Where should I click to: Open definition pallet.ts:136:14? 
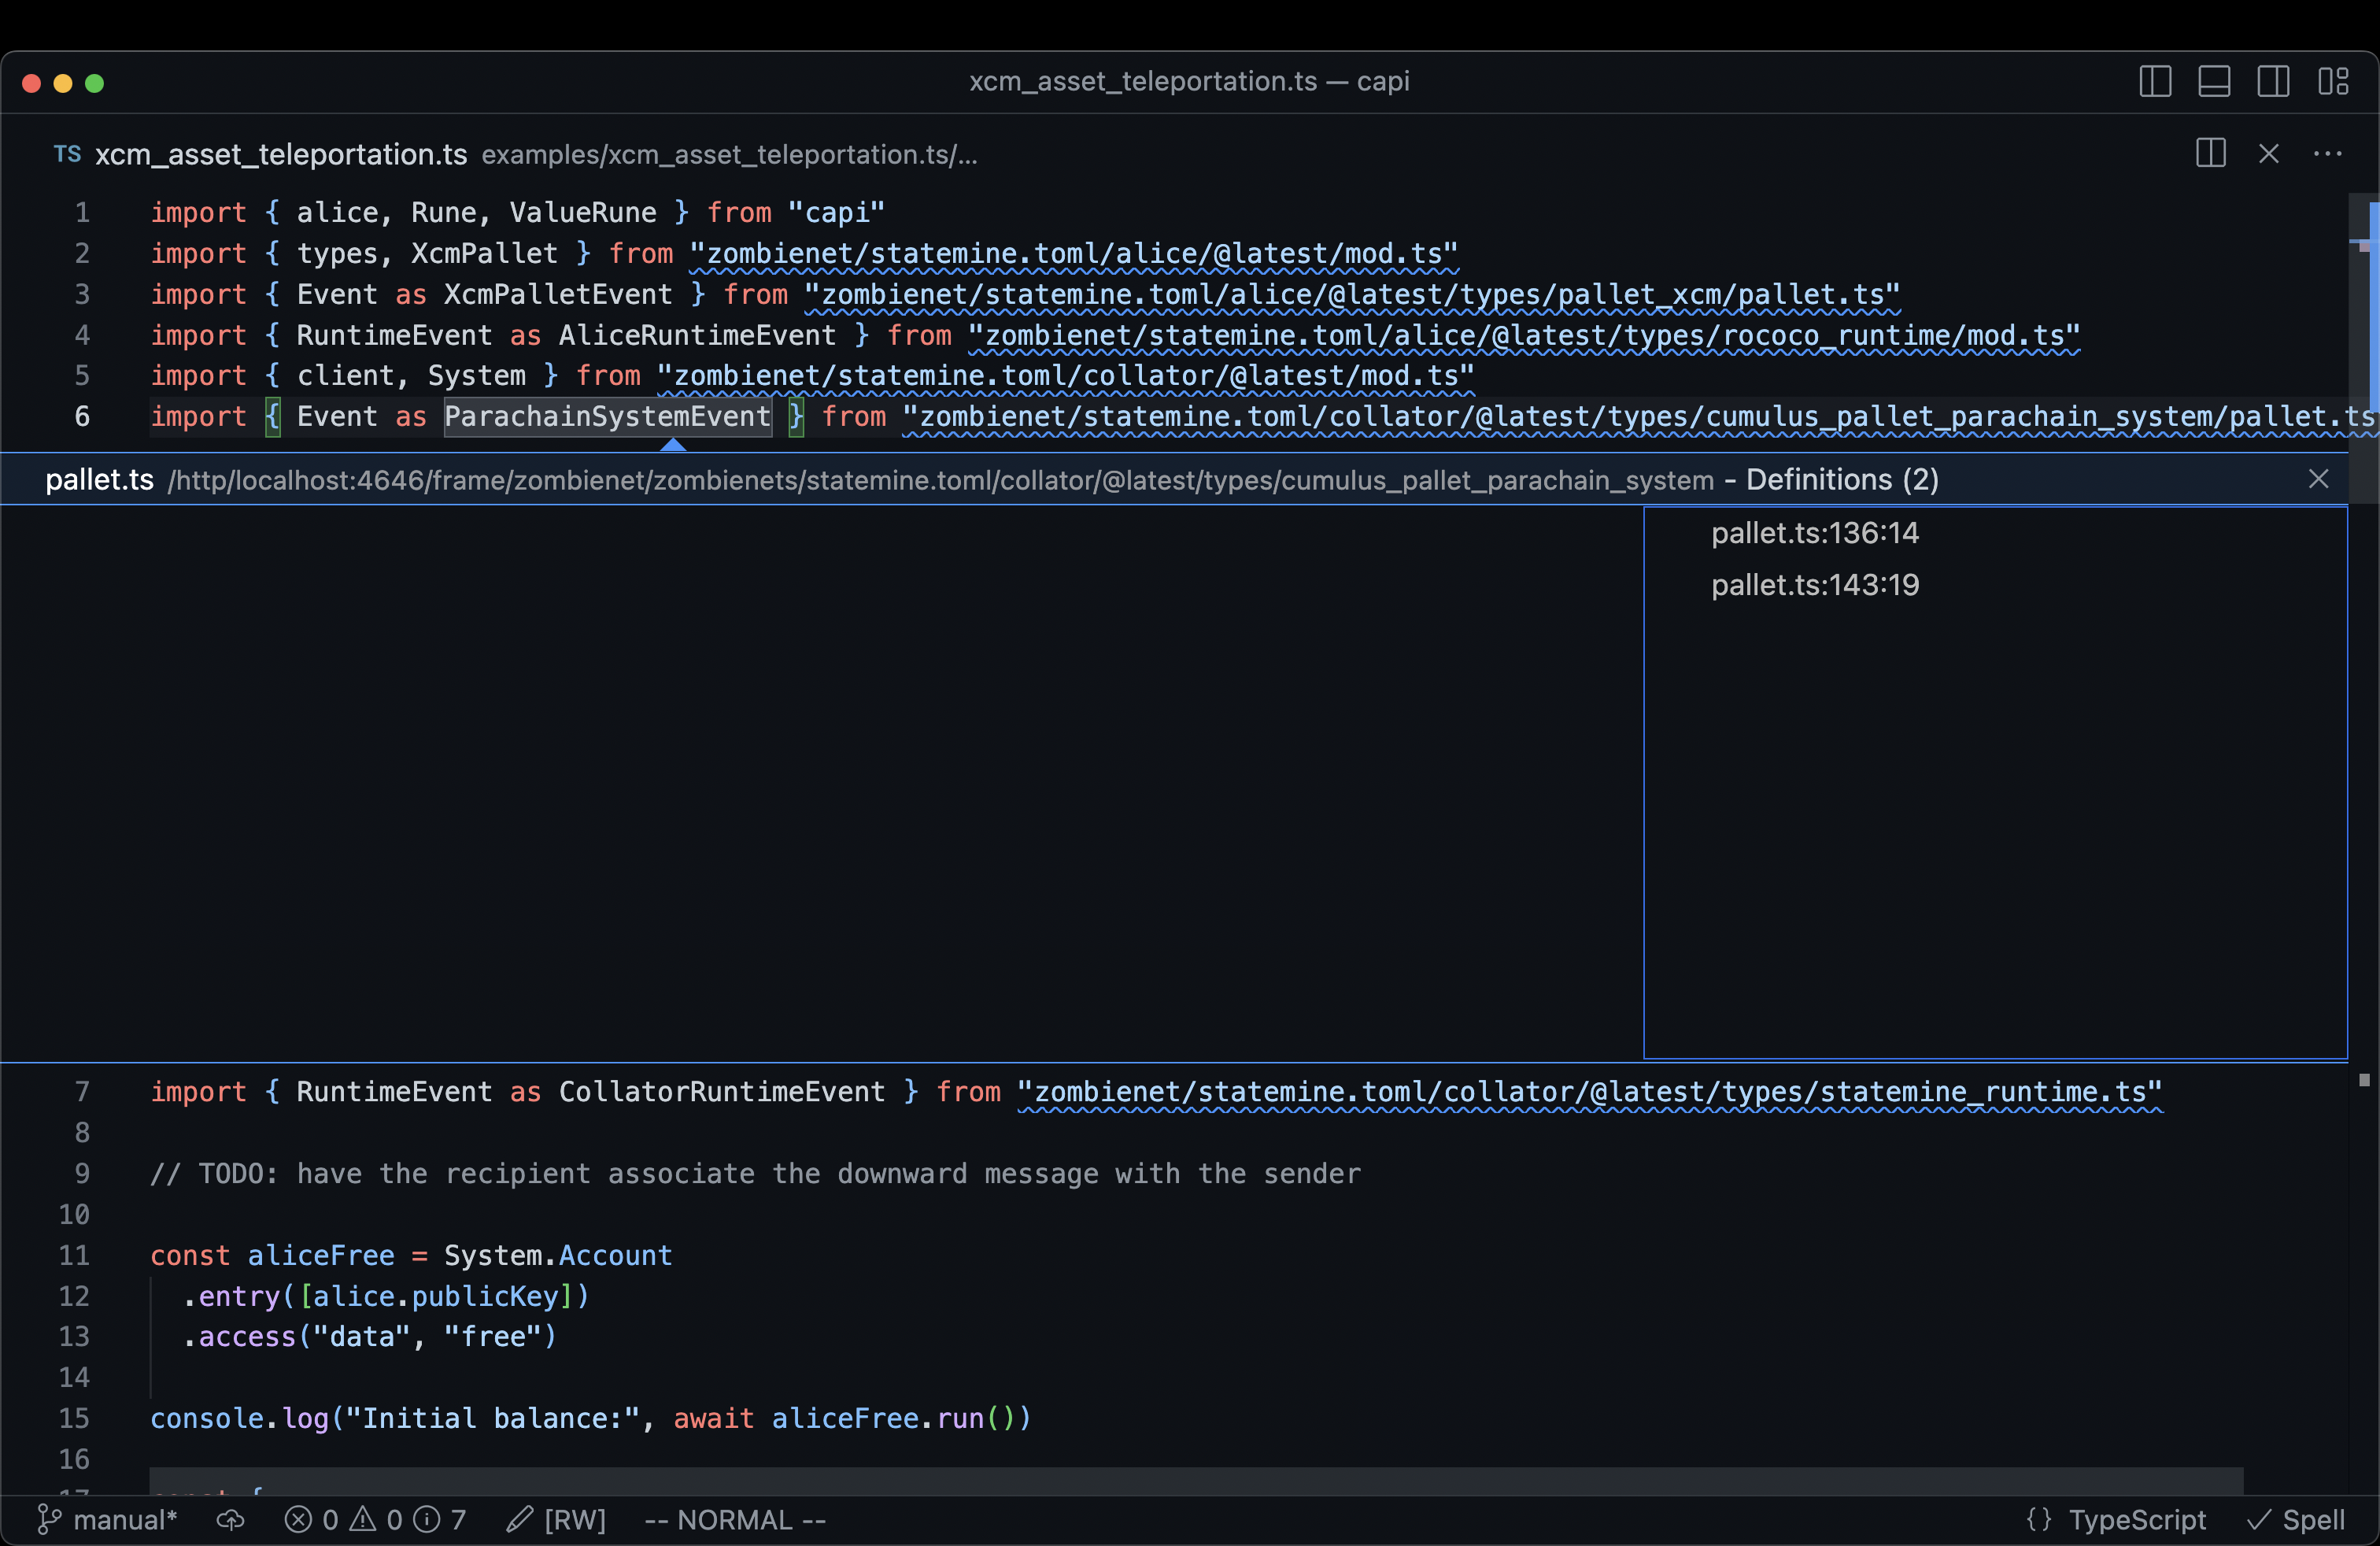pos(1814,533)
